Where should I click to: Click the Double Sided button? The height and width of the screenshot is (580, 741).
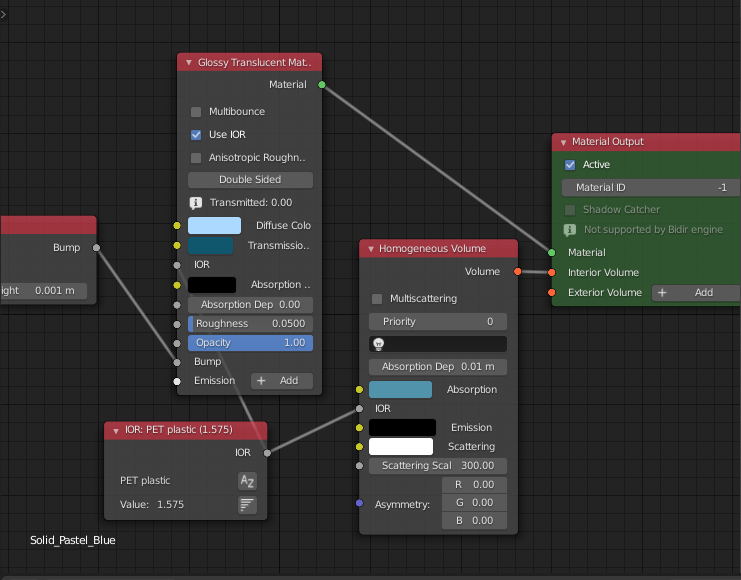click(250, 180)
